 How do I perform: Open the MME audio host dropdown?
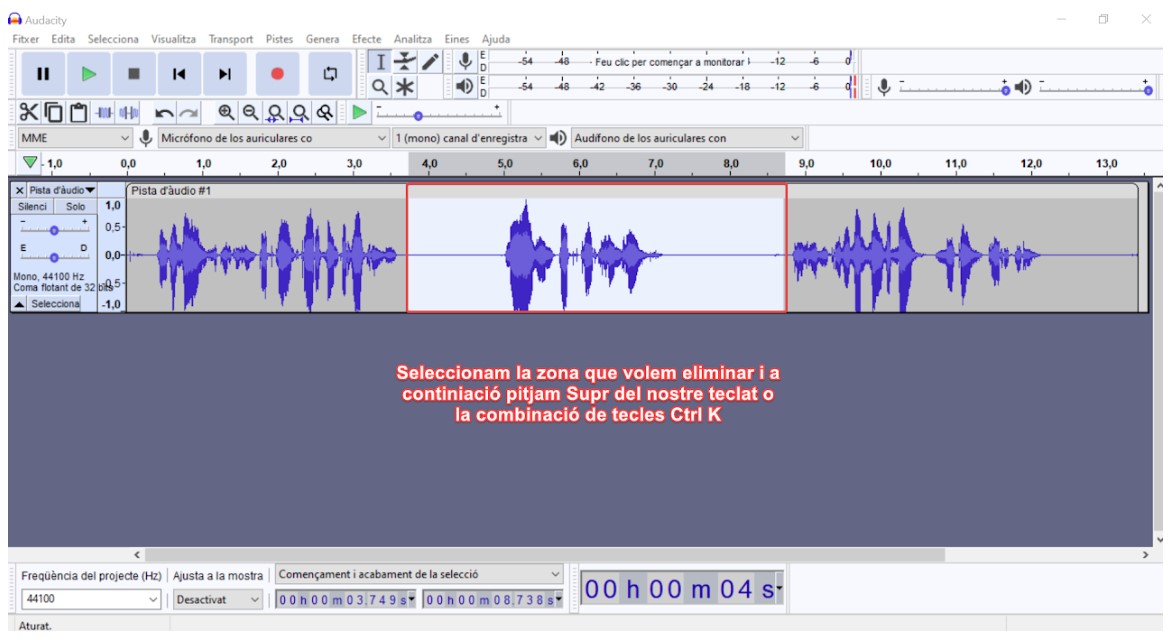click(x=75, y=138)
